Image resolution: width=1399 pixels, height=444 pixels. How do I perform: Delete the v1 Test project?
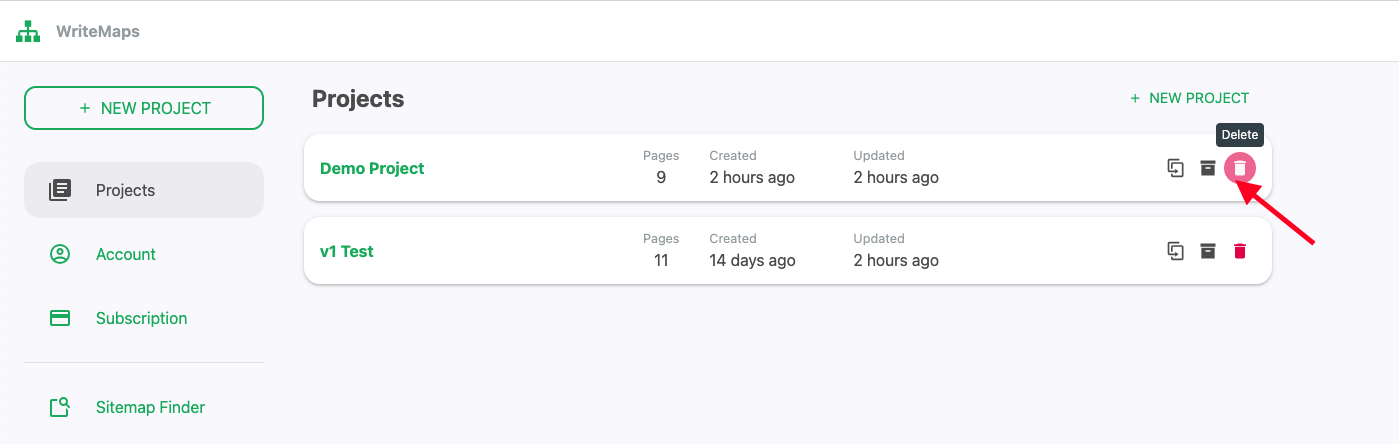point(1240,251)
